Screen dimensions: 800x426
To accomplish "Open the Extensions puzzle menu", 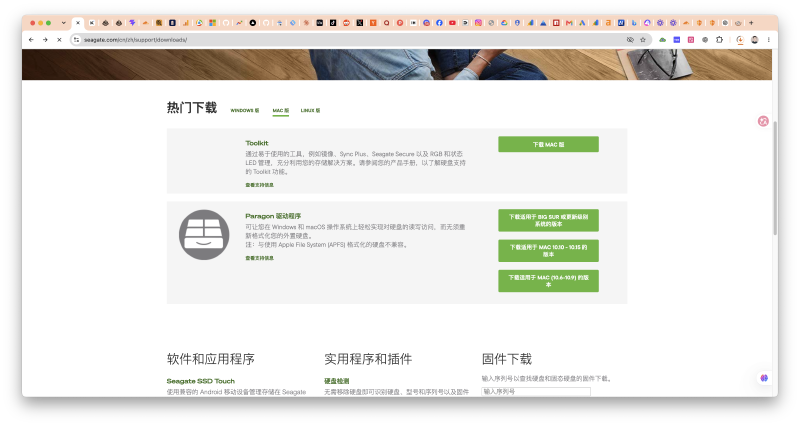I will tap(719, 39).
